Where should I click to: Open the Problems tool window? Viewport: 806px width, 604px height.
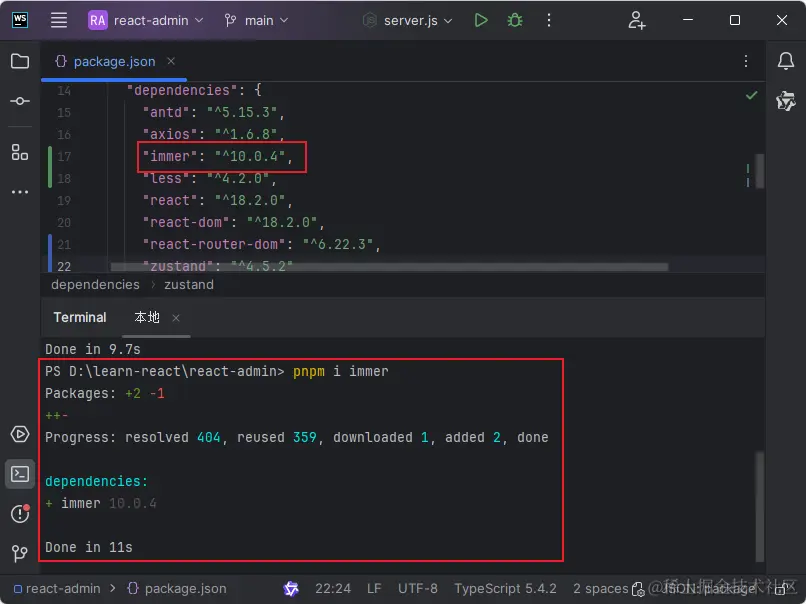coord(20,513)
